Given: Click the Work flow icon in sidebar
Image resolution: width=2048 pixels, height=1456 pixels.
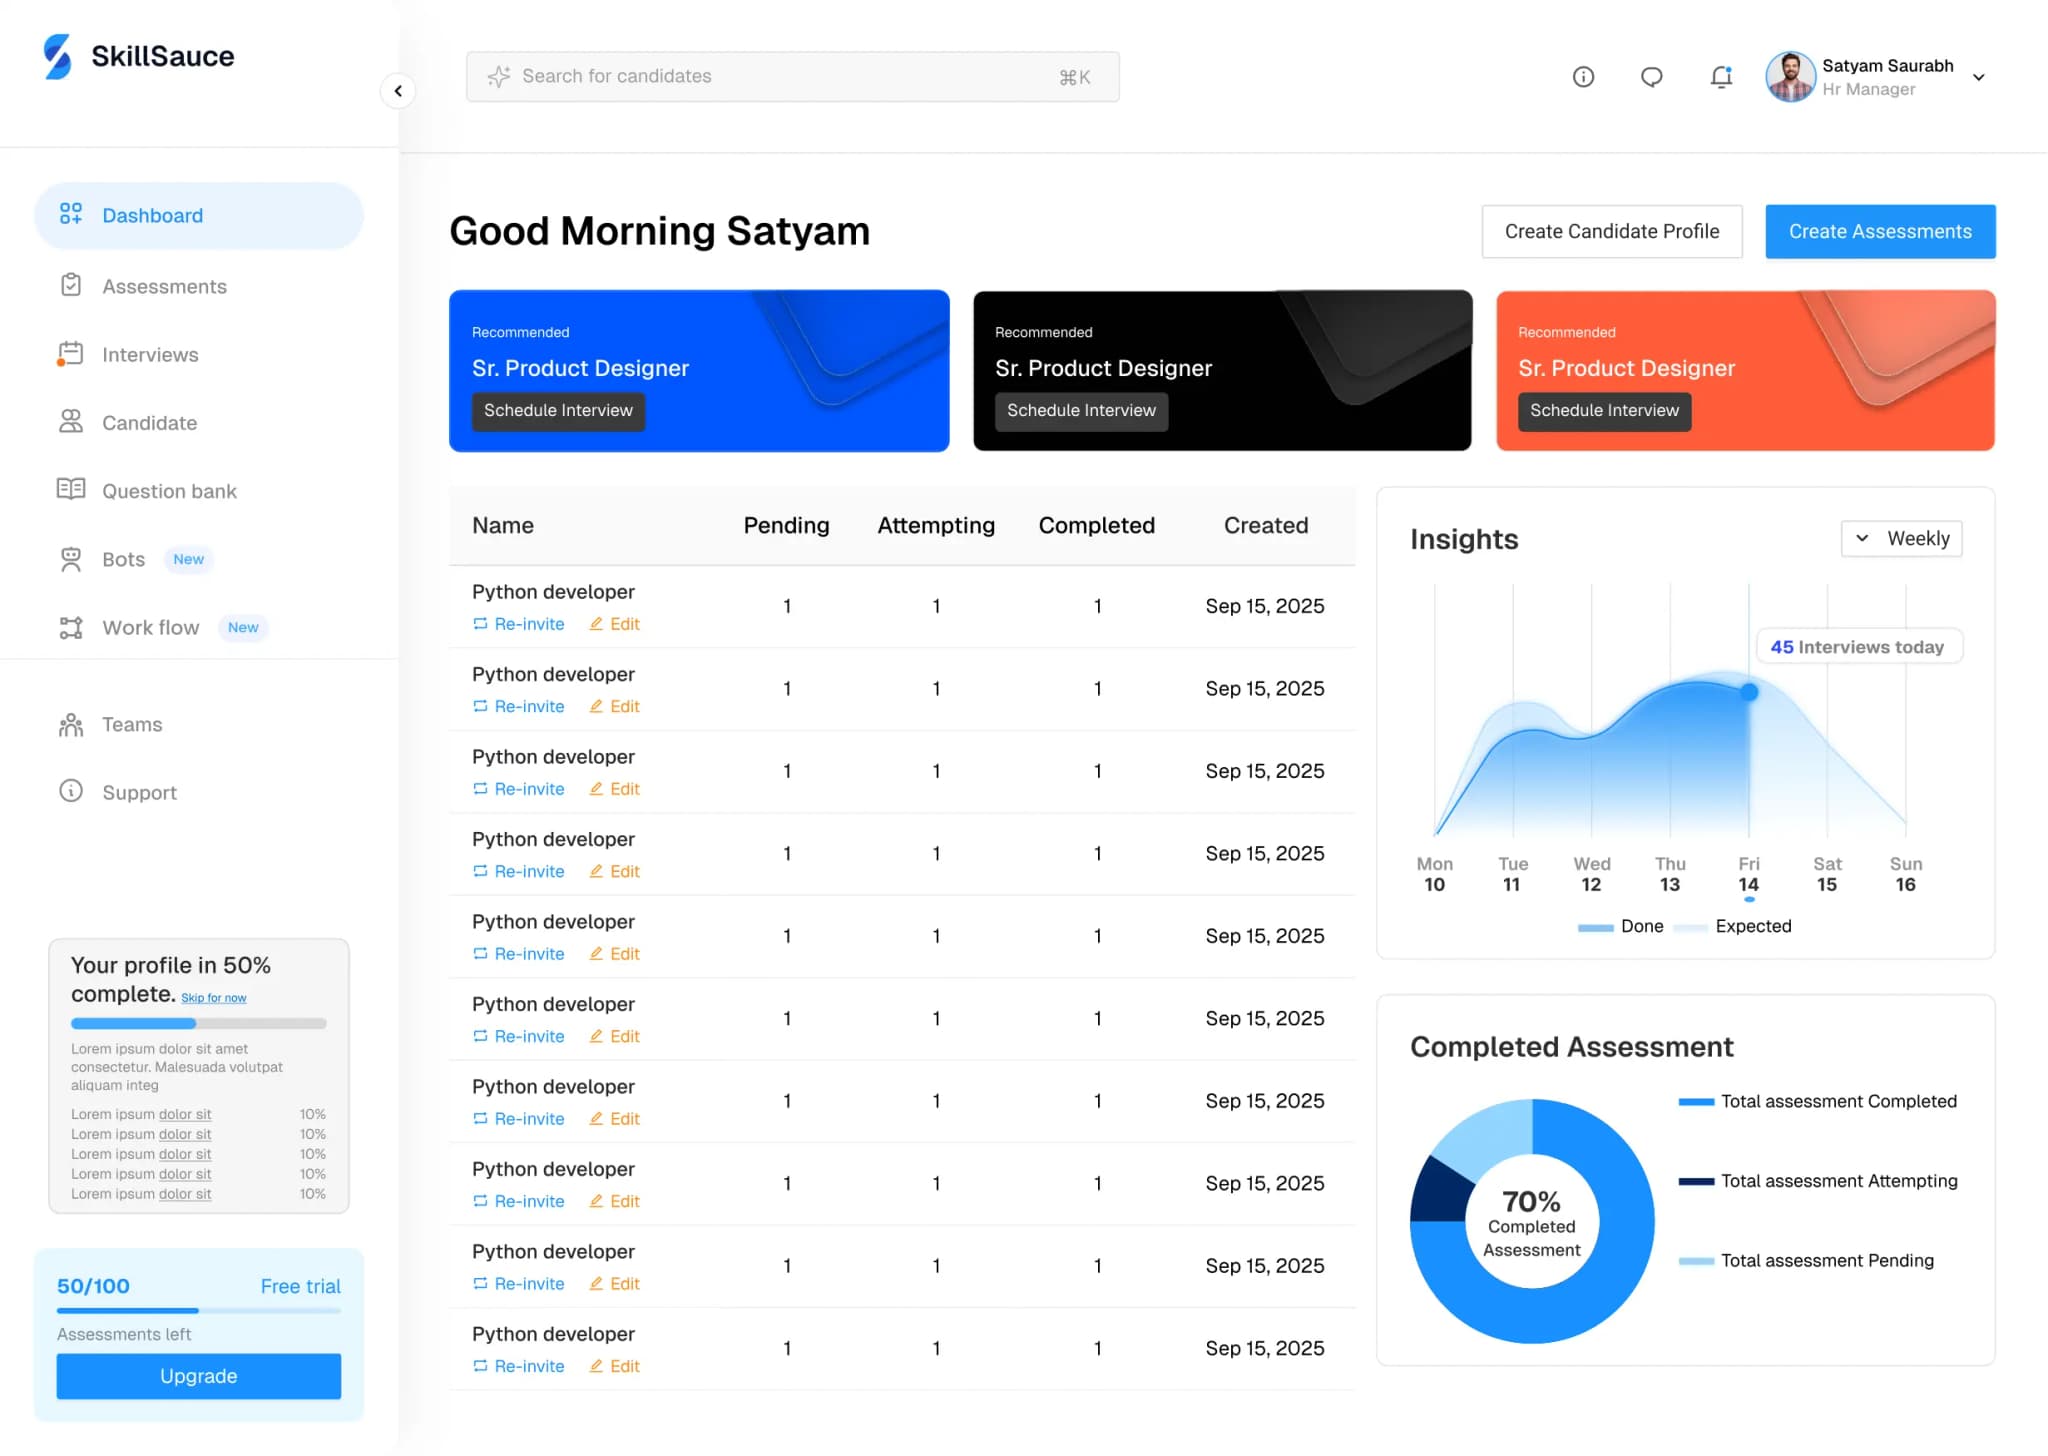Looking at the screenshot, I should [x=71, y=627].
